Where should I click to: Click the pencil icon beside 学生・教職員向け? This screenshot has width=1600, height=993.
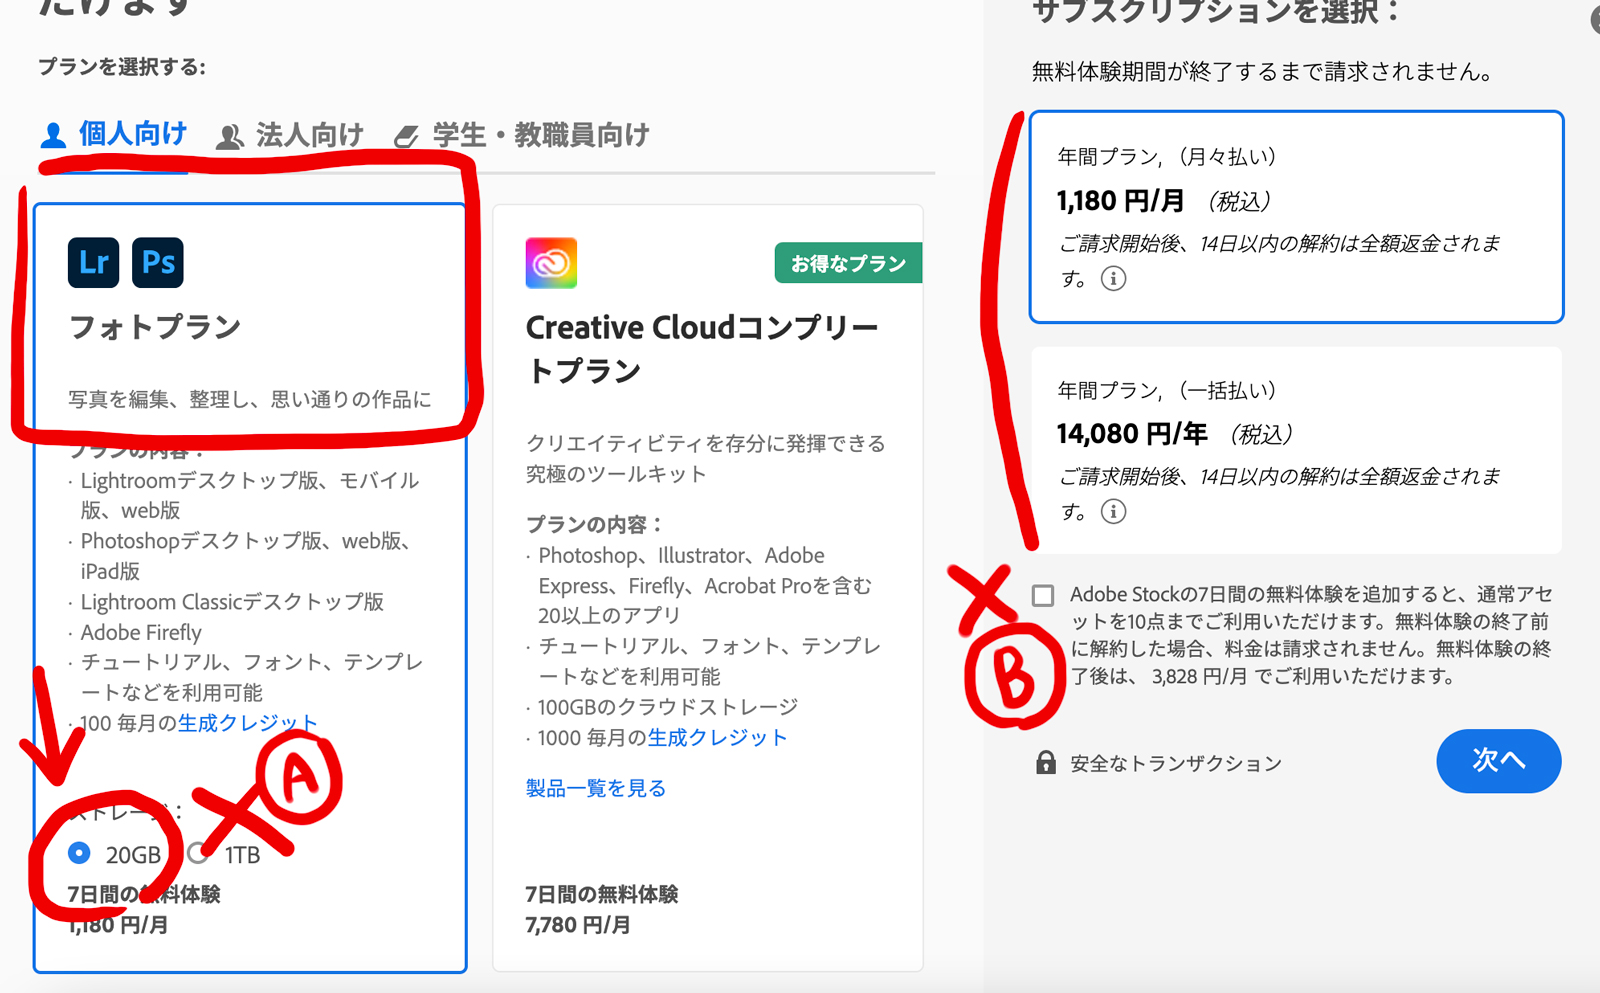[406, 136]
